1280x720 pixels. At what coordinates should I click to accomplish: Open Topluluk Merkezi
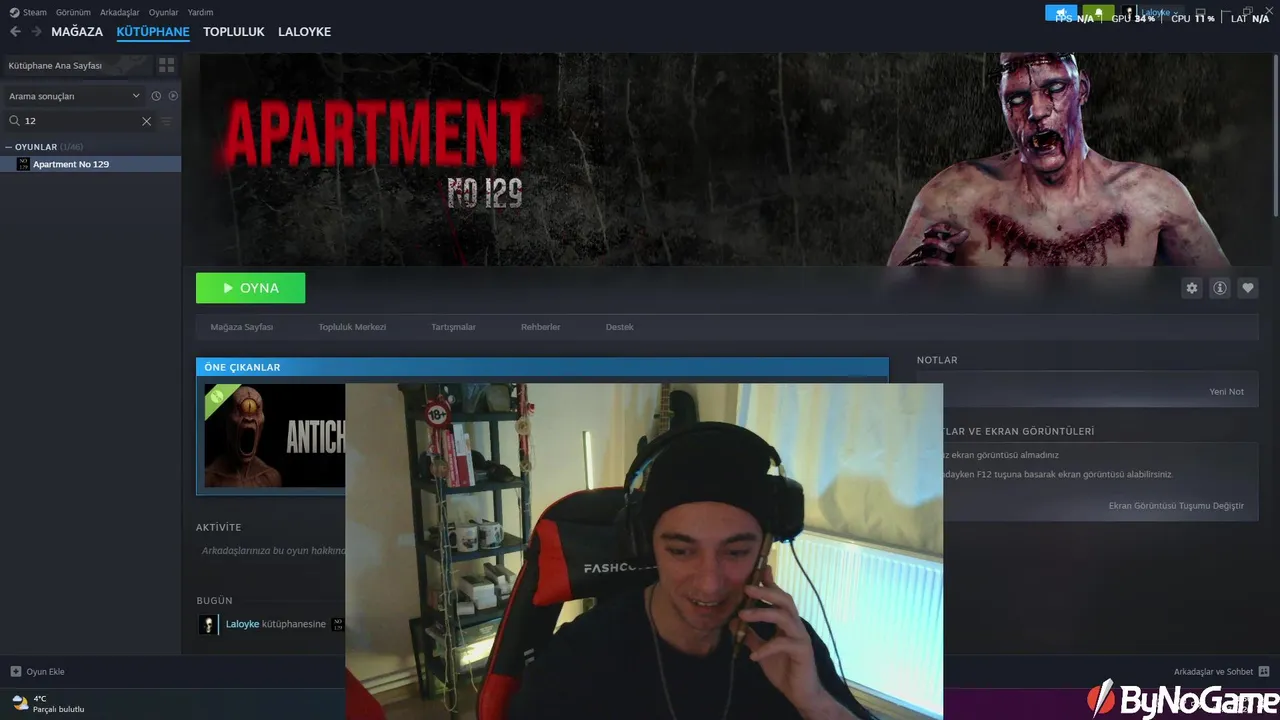coord(352,327)
